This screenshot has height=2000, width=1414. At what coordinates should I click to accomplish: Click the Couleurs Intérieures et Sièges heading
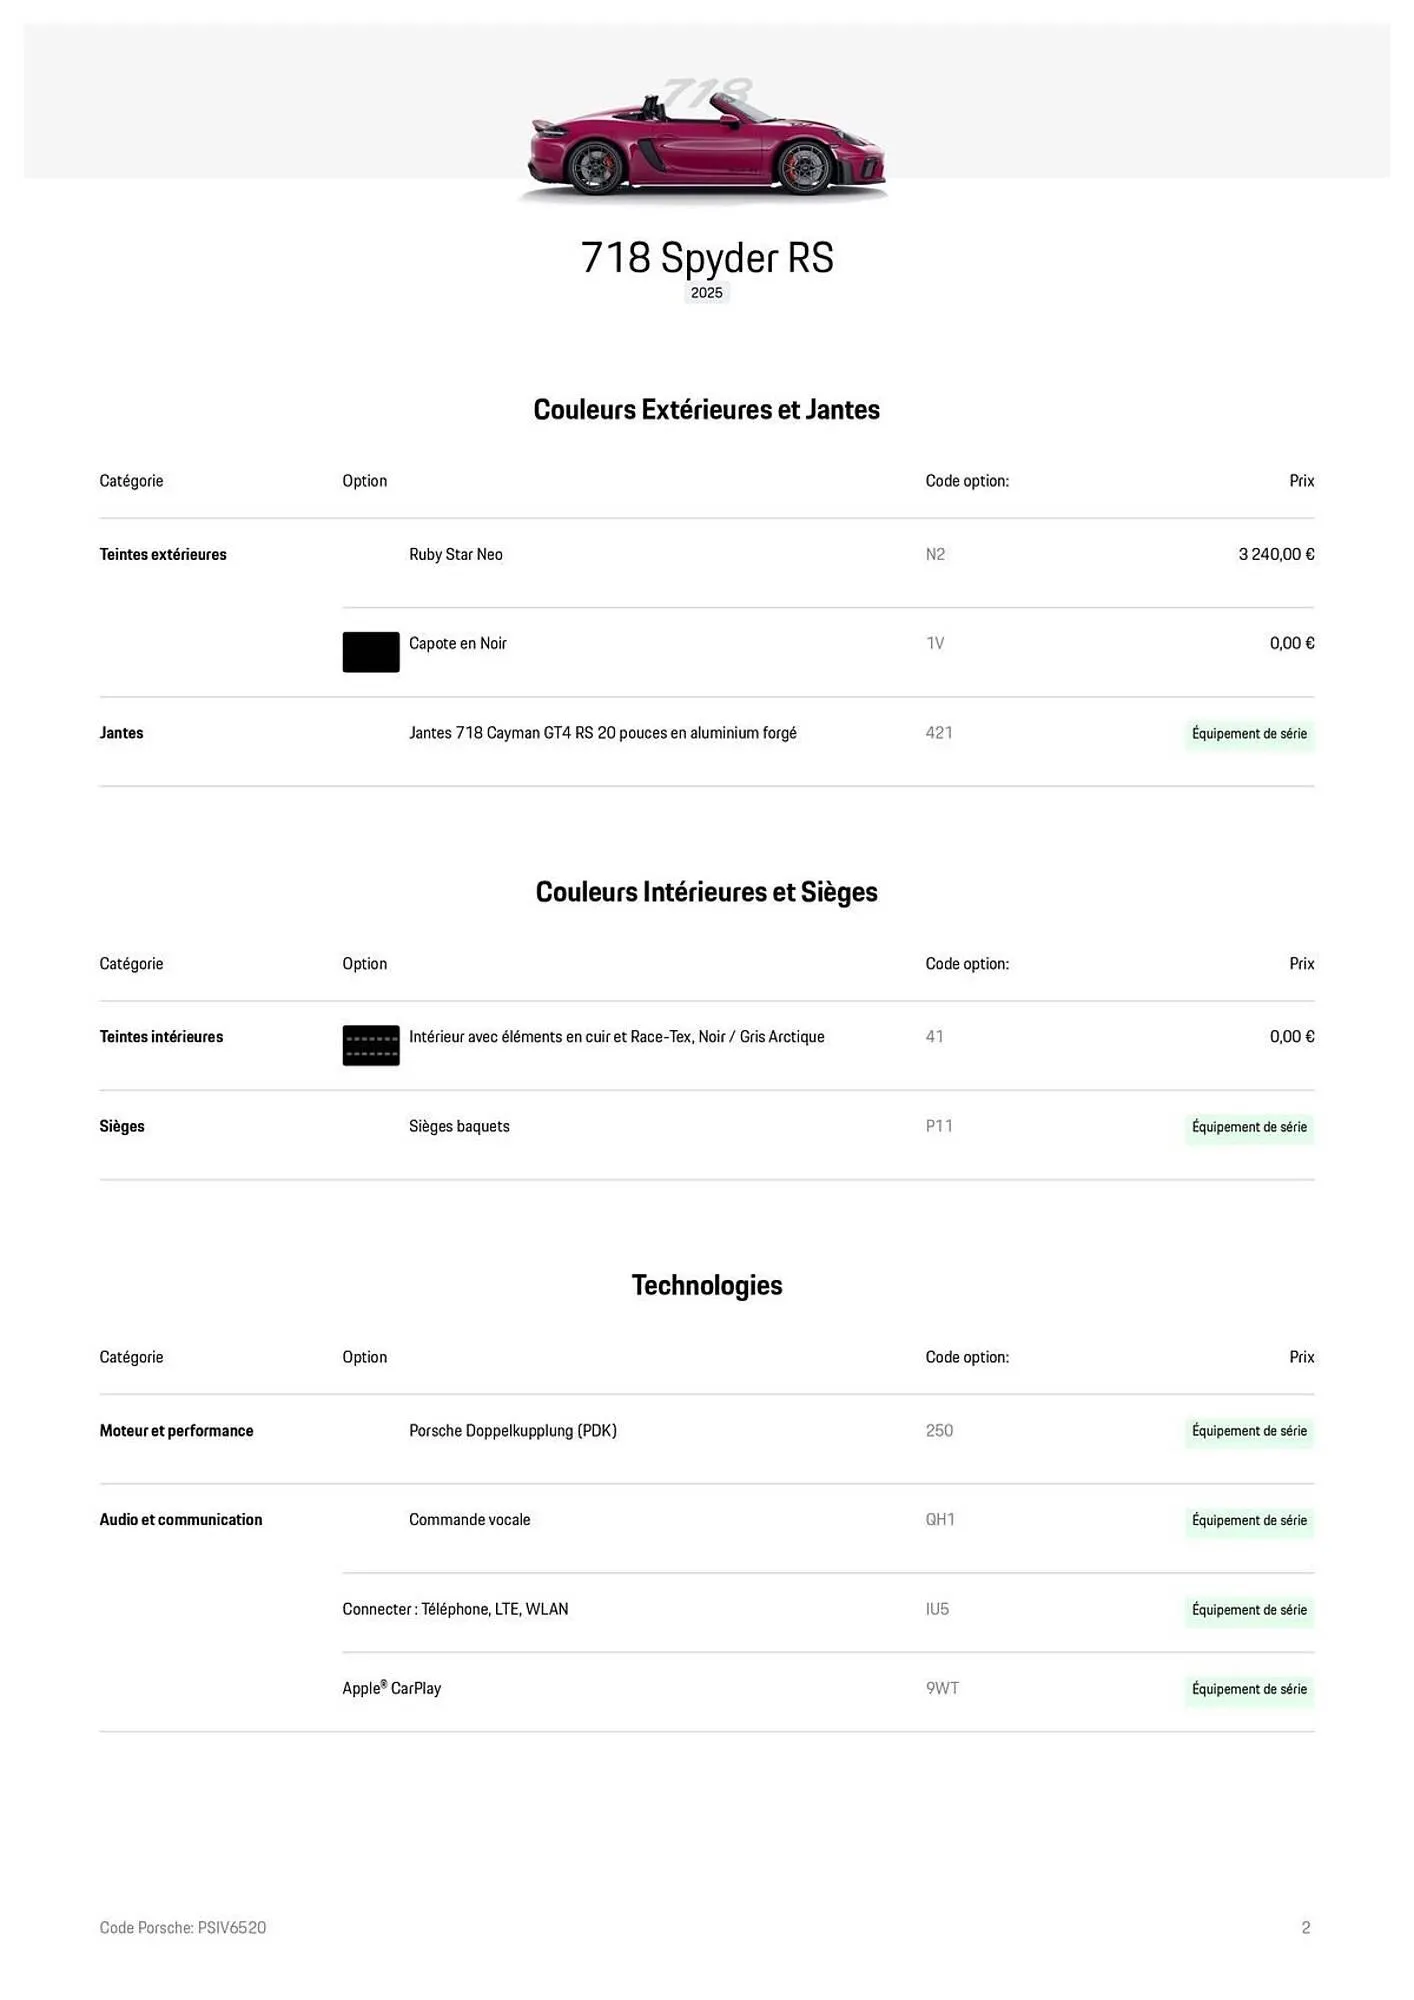point(706,892)
